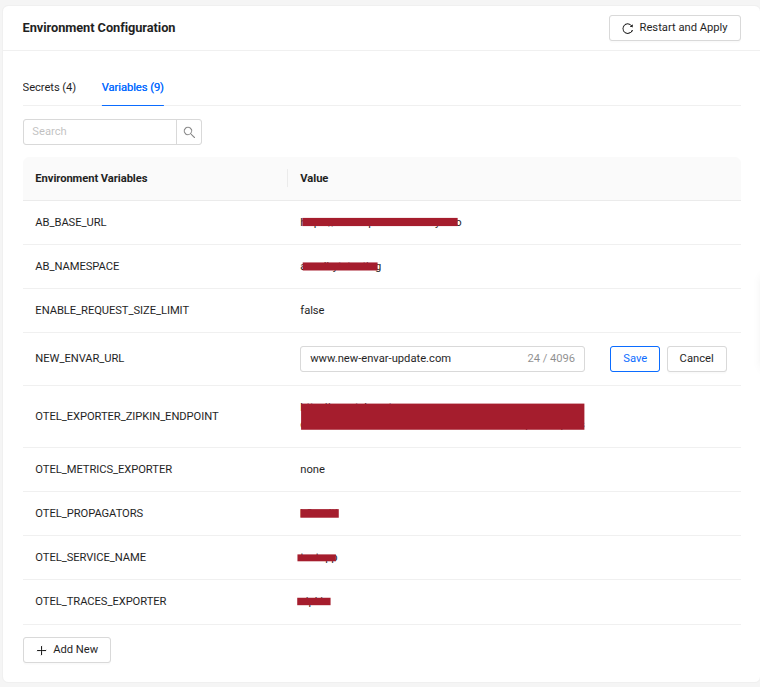Save the NEW_ENVAR_URL value
760x687 pixels.
[x=634, y=359]
